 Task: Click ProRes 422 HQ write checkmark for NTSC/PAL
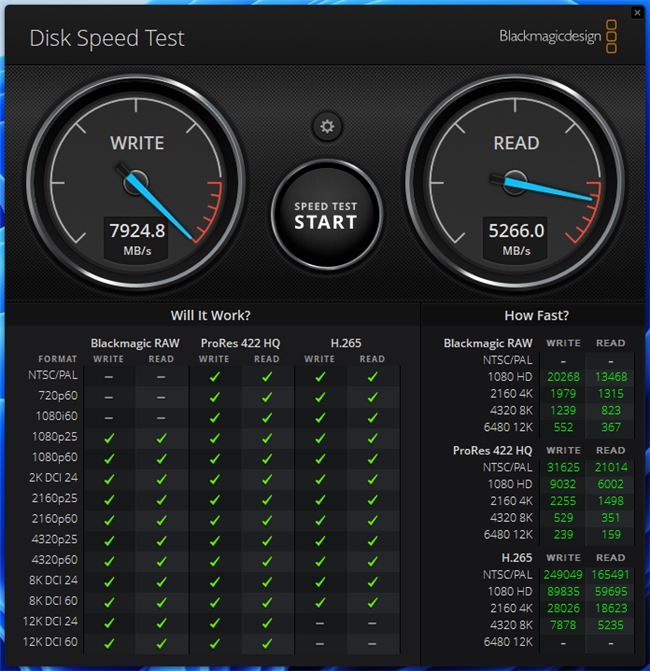[x=214, y=377]
